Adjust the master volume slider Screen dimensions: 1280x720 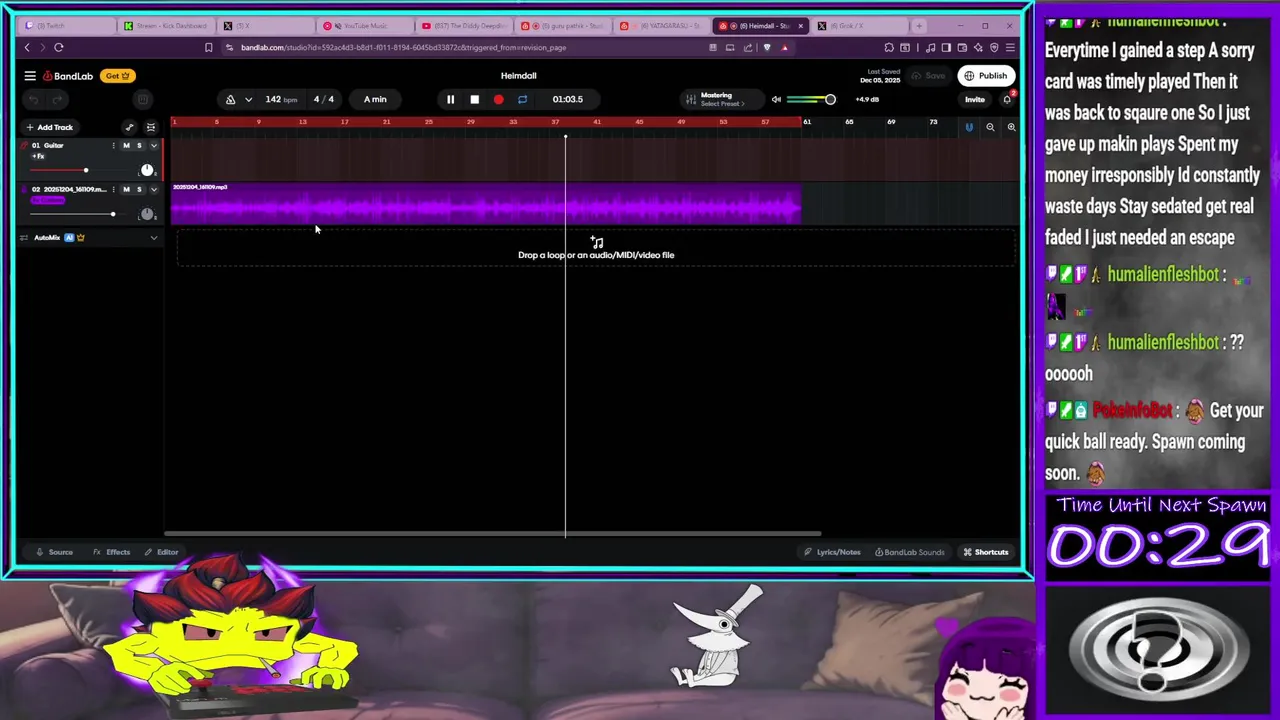point(811,99)
